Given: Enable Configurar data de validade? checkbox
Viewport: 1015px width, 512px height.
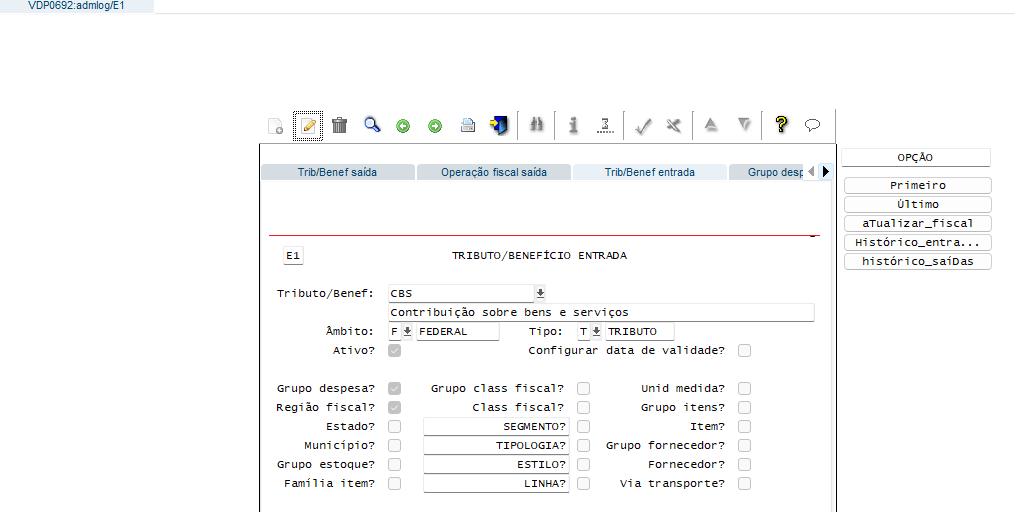Looking at the screenshot, I should 744,350.
